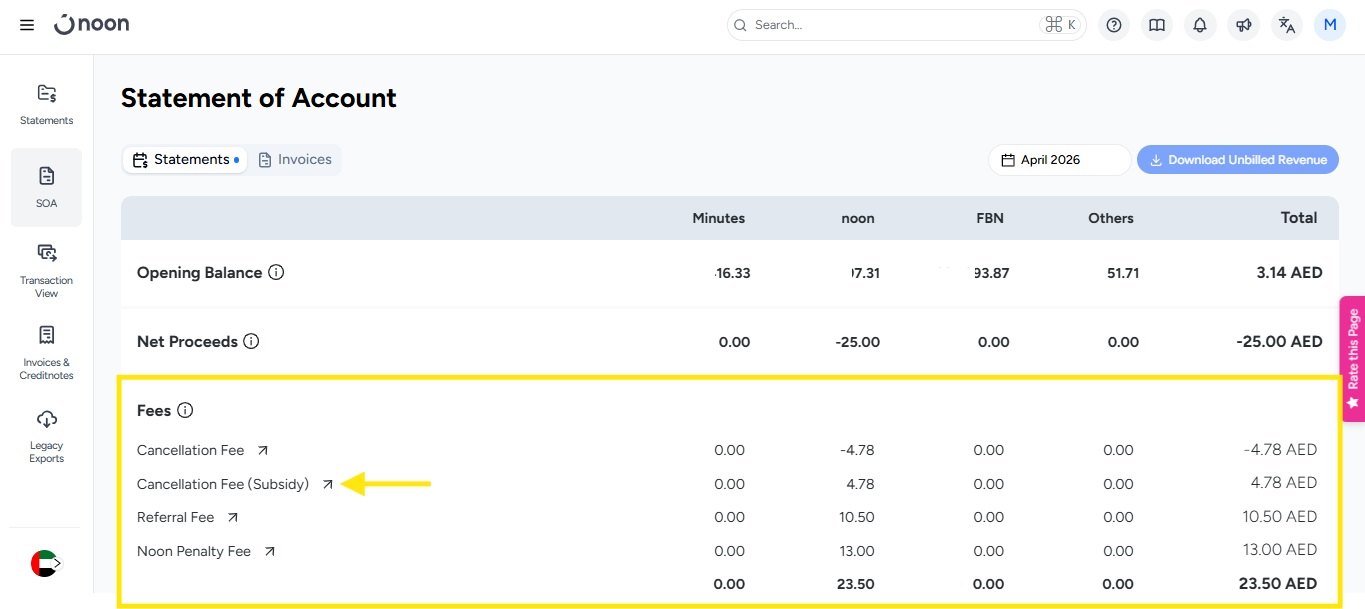Image resolution: width=1365 pixels, height=609 pixels.
Task: Open the user profile avatar M
Action: click(1330, 25)
